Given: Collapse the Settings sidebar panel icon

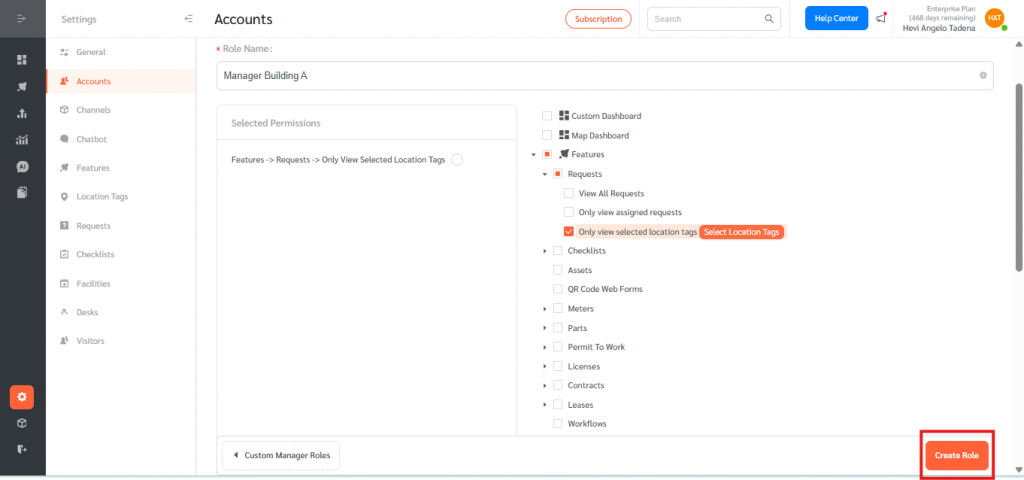Looking at the screenshot, I should (x=189, y=19).
